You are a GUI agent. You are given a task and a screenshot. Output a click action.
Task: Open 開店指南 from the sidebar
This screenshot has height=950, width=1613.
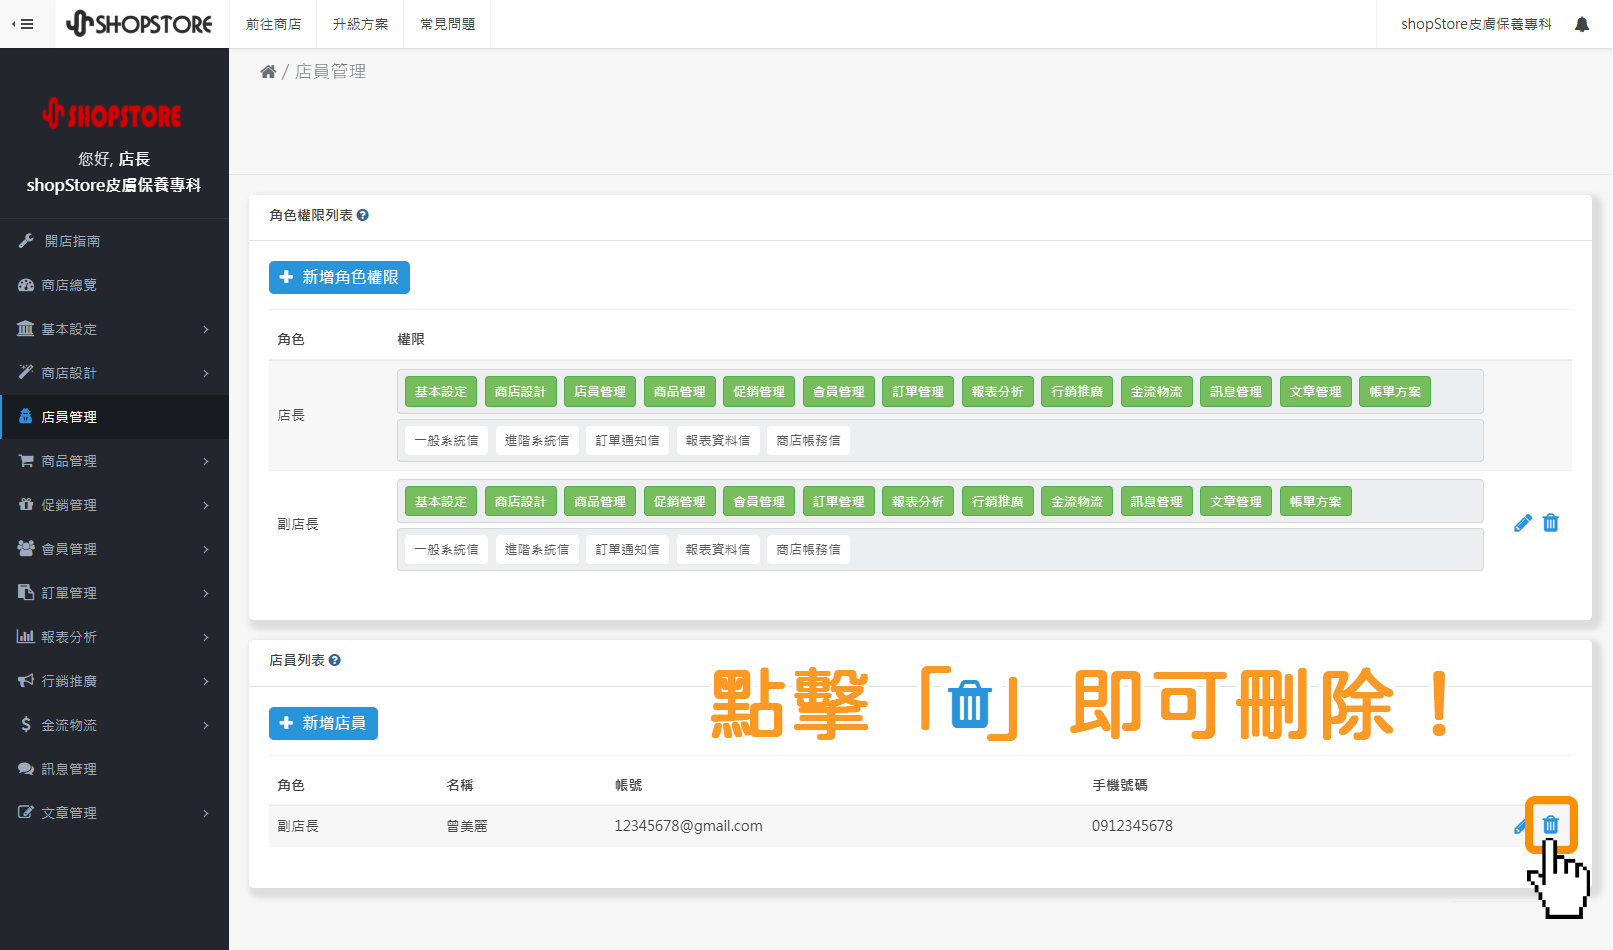114,241
